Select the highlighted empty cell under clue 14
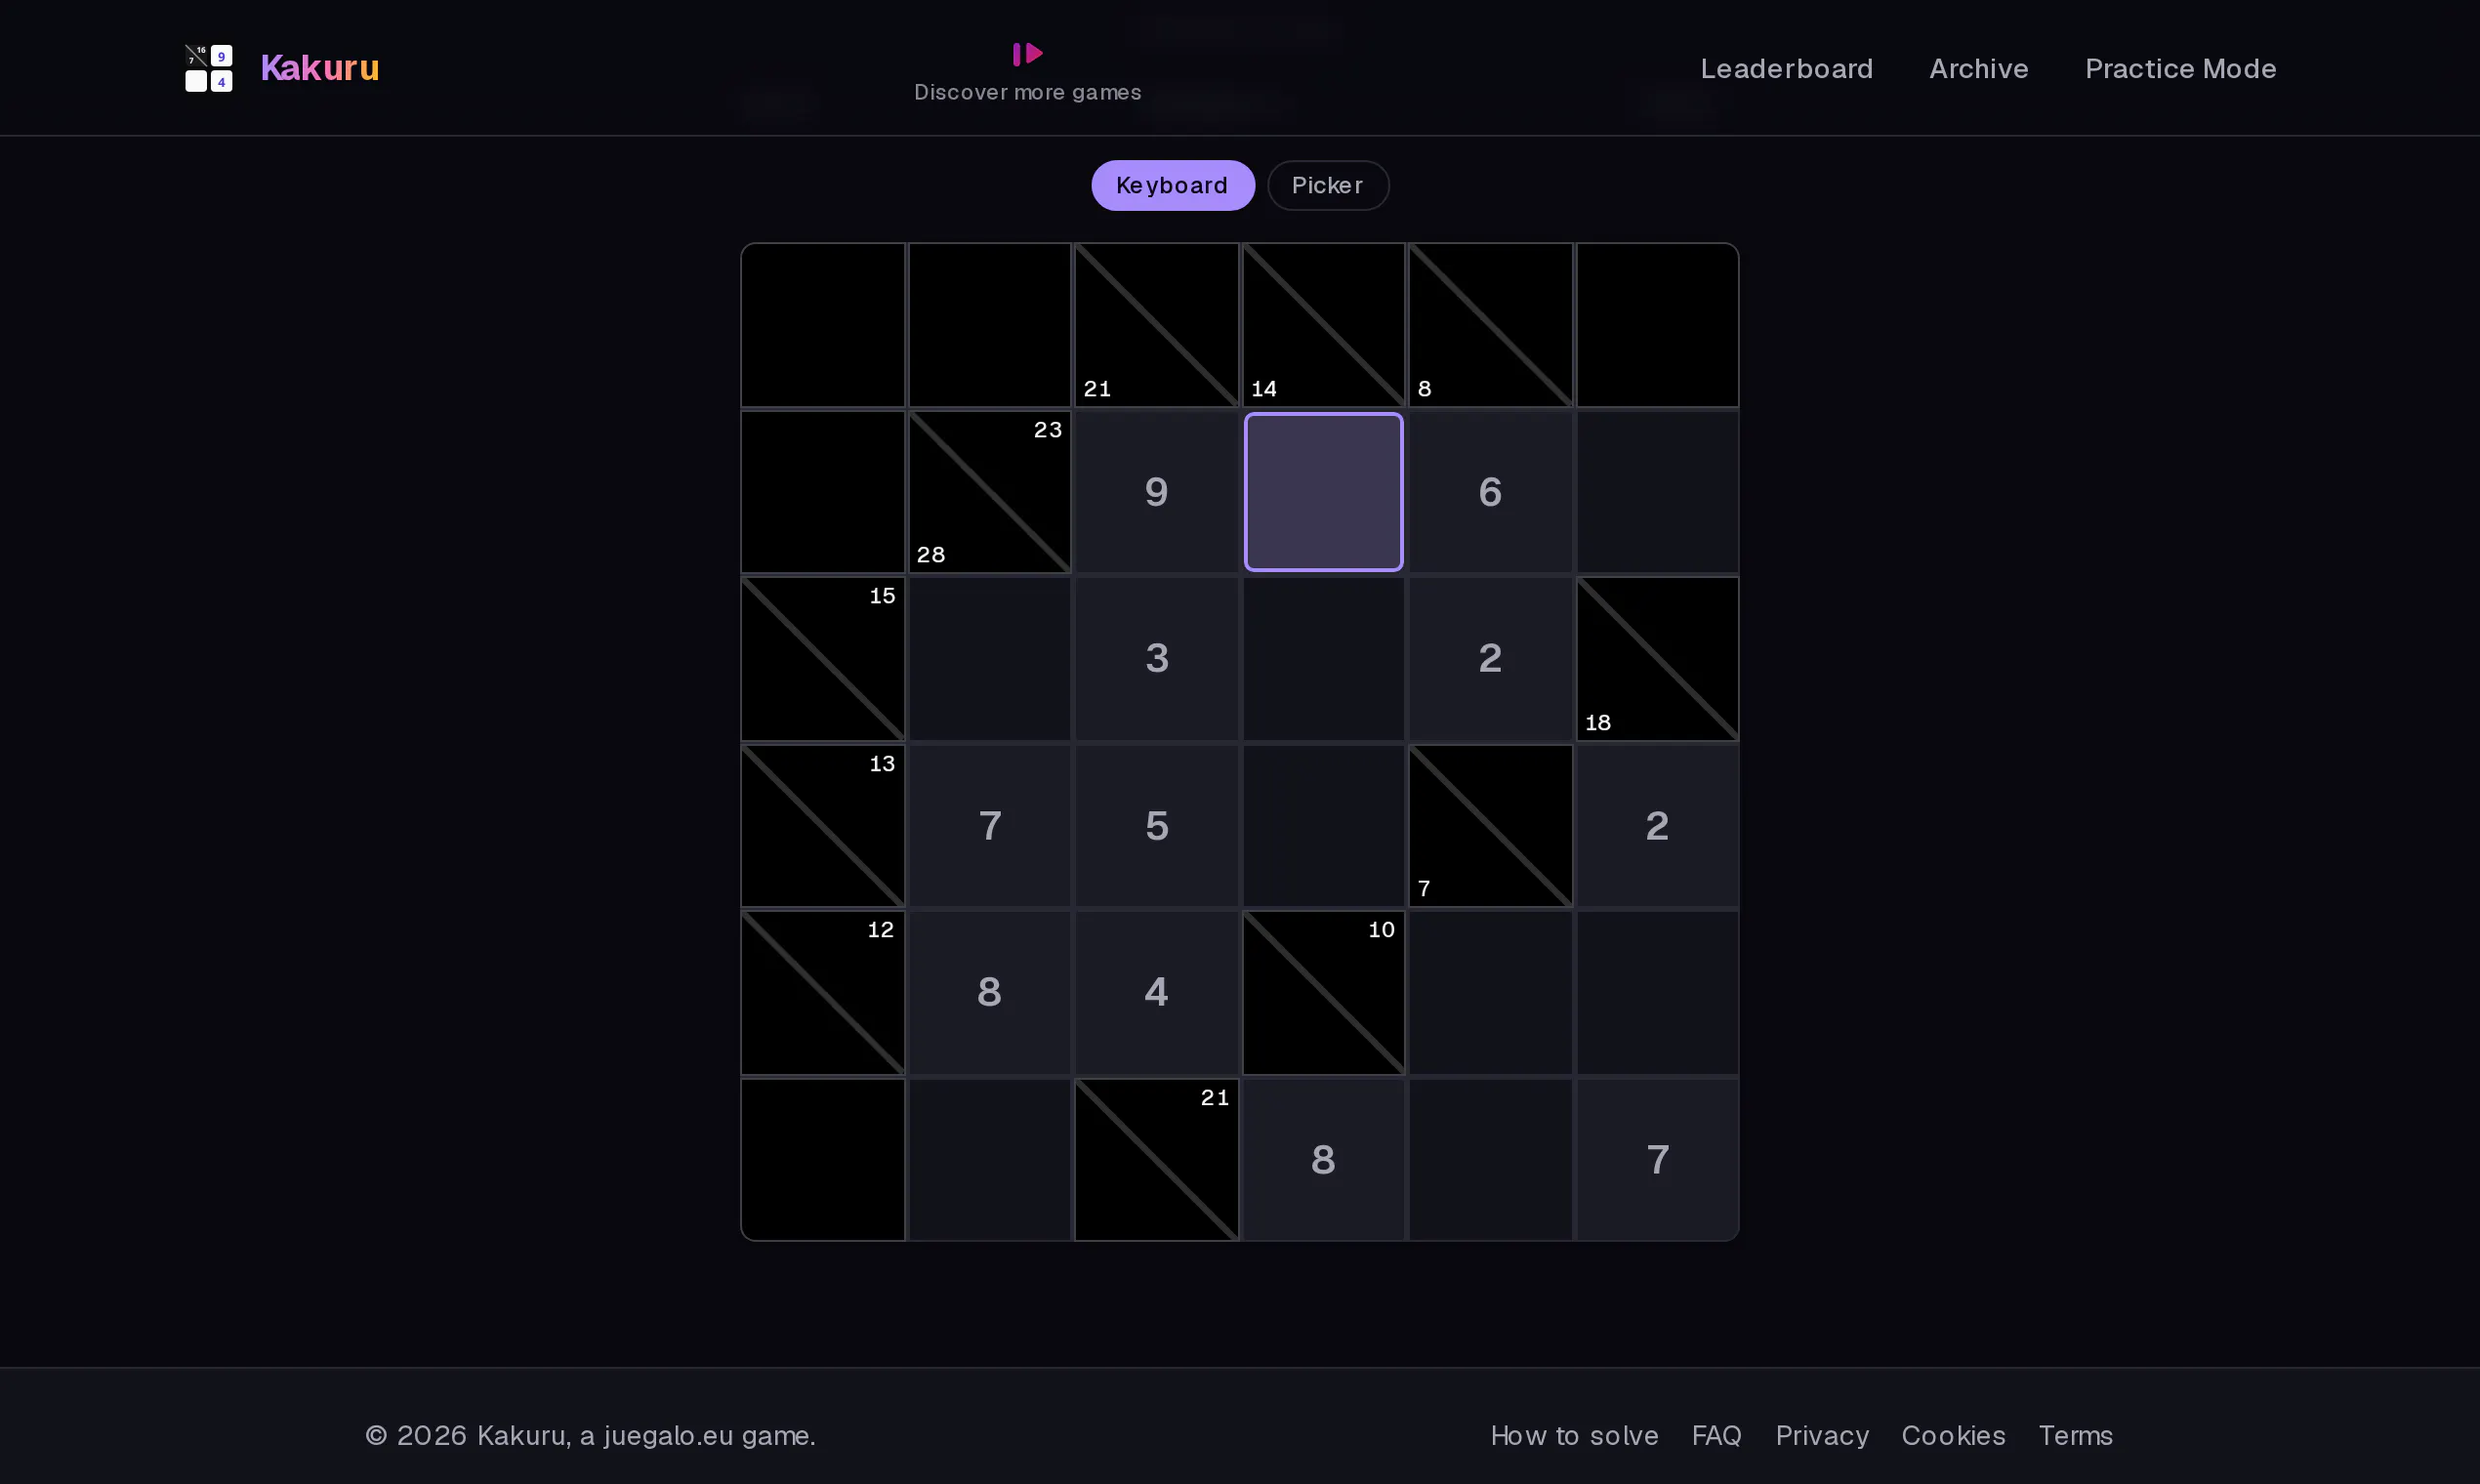The width and height of the screenshot is (2480, 1484). (x=1324, y=492)
